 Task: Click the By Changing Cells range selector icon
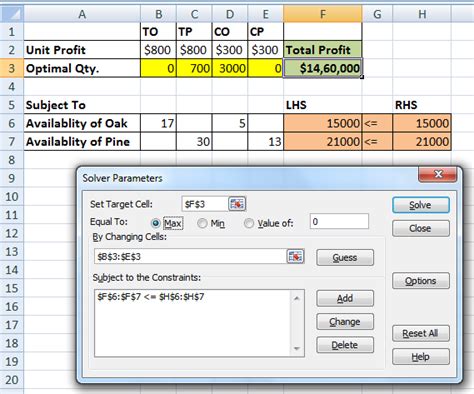coord(295,256)
